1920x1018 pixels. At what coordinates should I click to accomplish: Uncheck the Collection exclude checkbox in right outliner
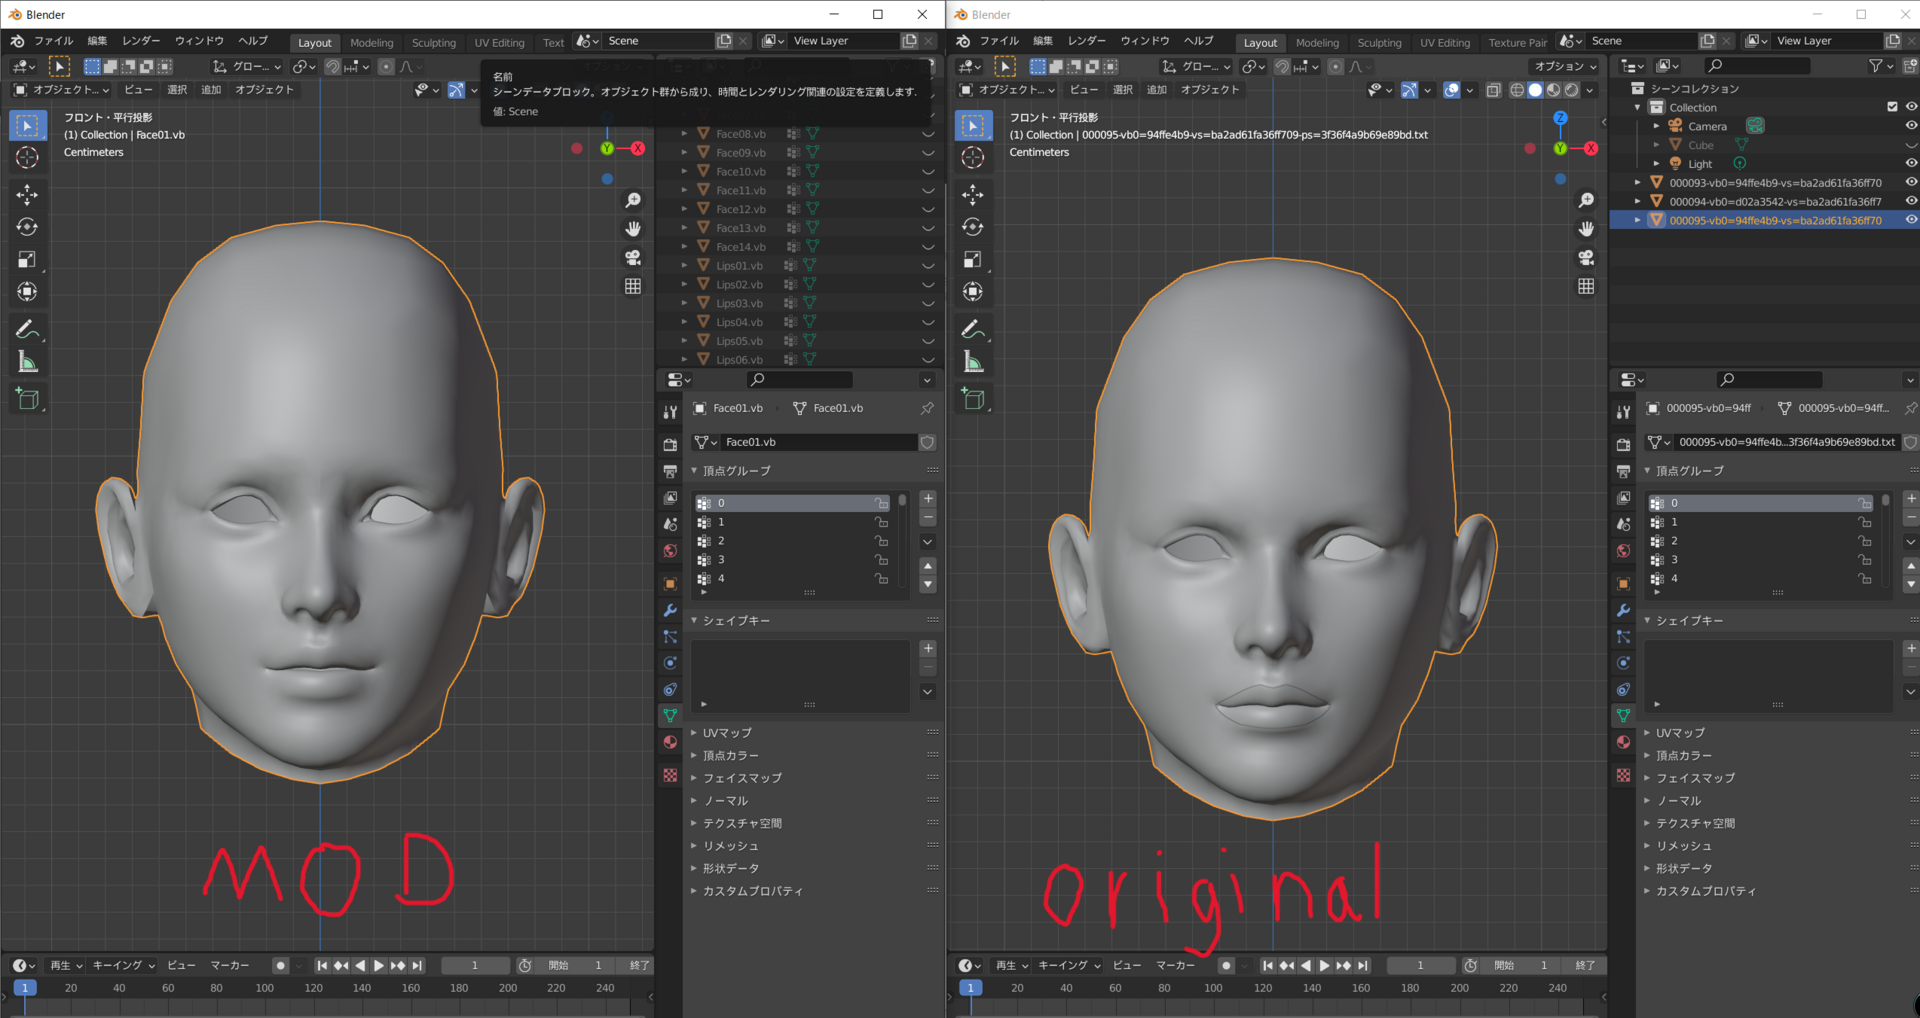1892,107
